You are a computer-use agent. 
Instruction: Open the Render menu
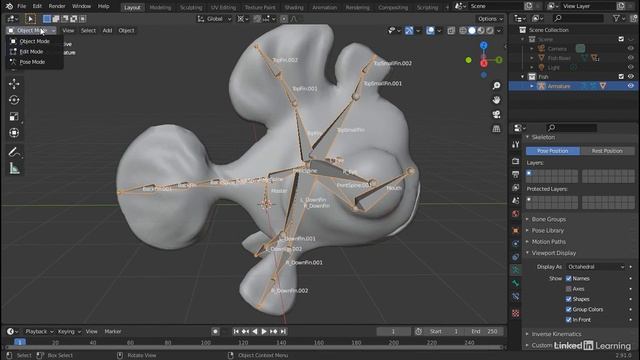point(57,6)
